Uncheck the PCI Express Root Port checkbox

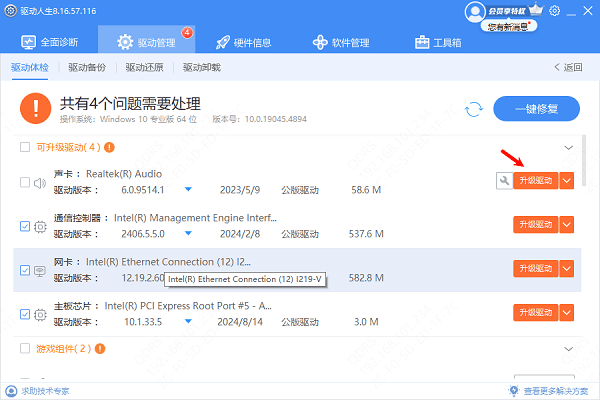click(x=25, y=314)
